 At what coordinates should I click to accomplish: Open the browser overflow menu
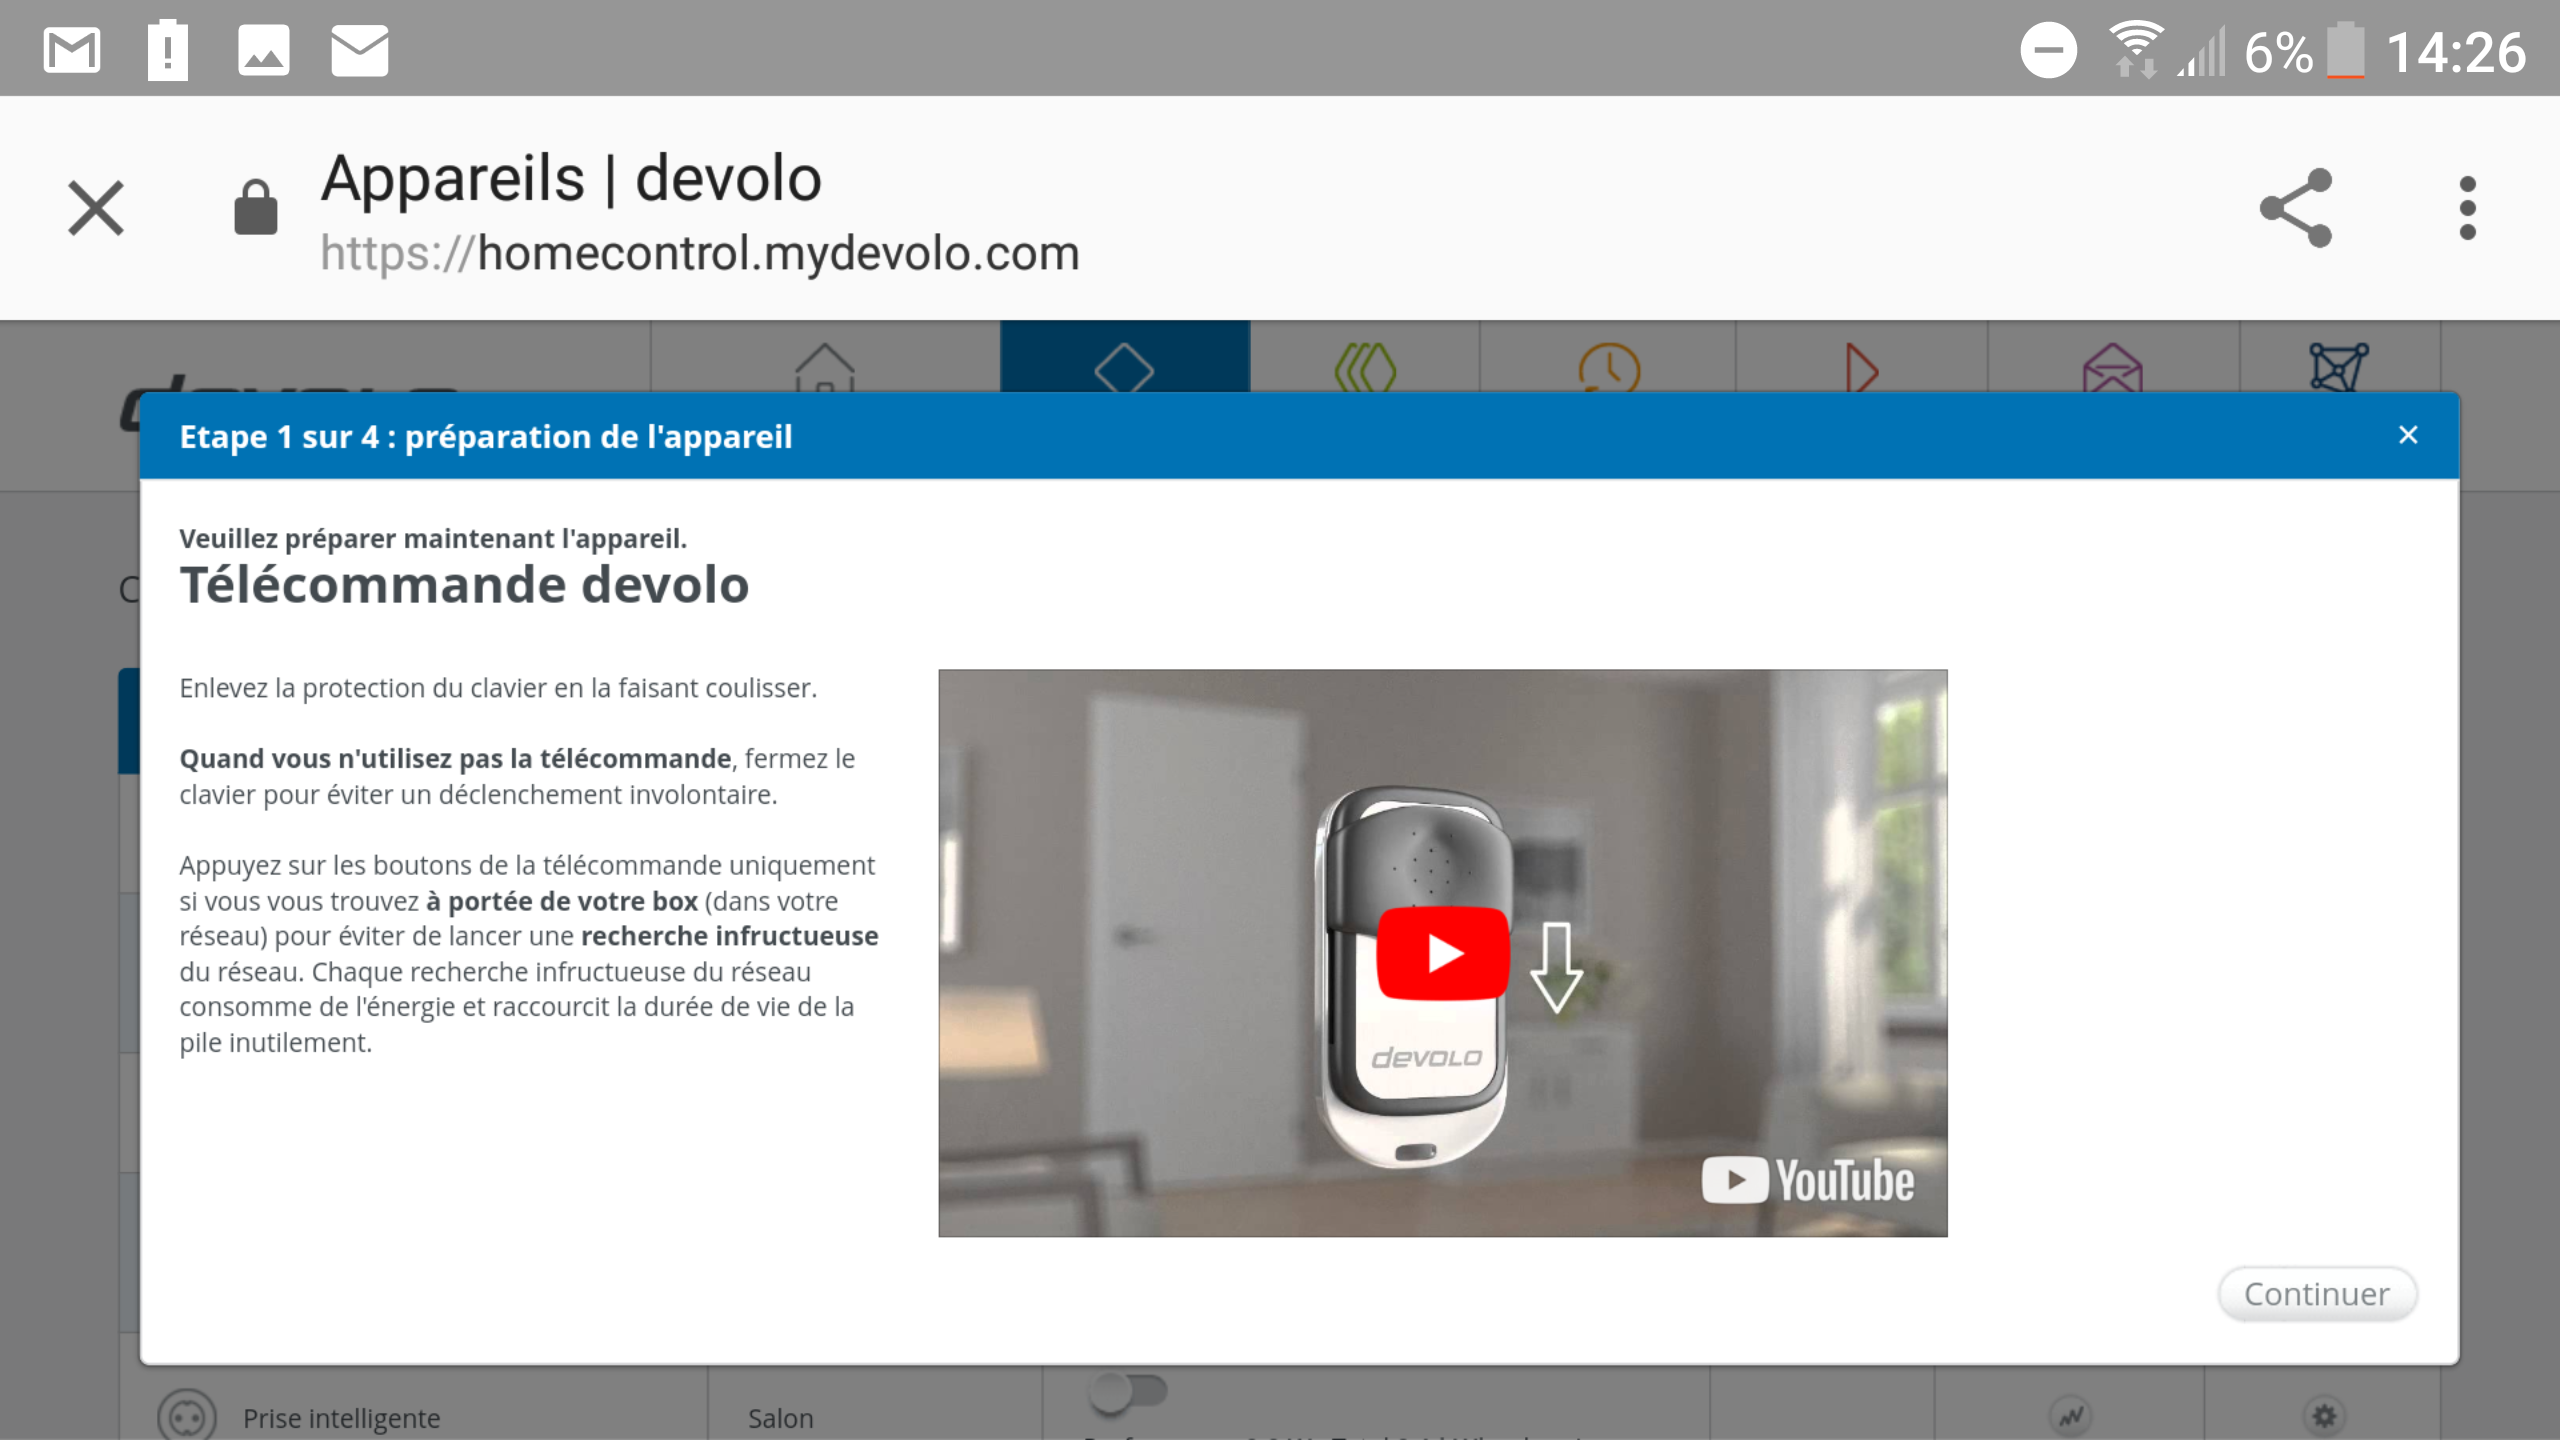coord(2468,208)
